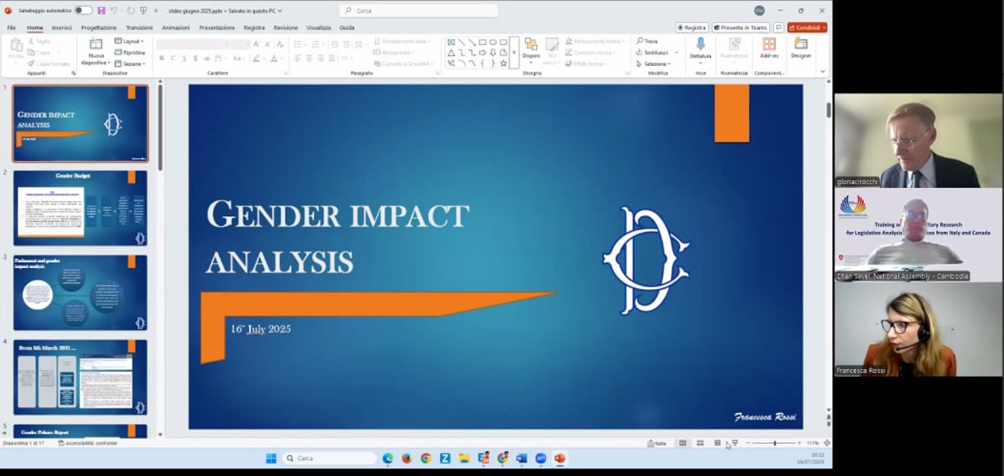Click Accessibilità: conforme status

(88, 443)
